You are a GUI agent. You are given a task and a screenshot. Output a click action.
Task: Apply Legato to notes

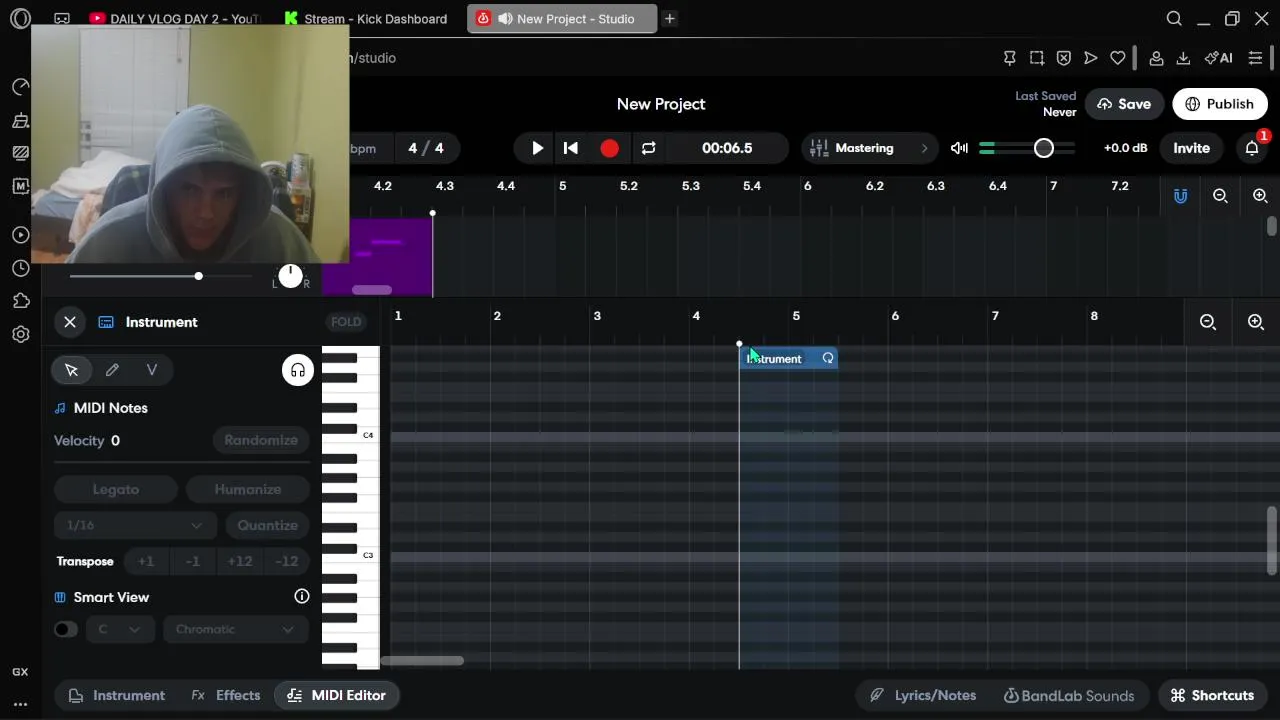[x=116, y=489]
